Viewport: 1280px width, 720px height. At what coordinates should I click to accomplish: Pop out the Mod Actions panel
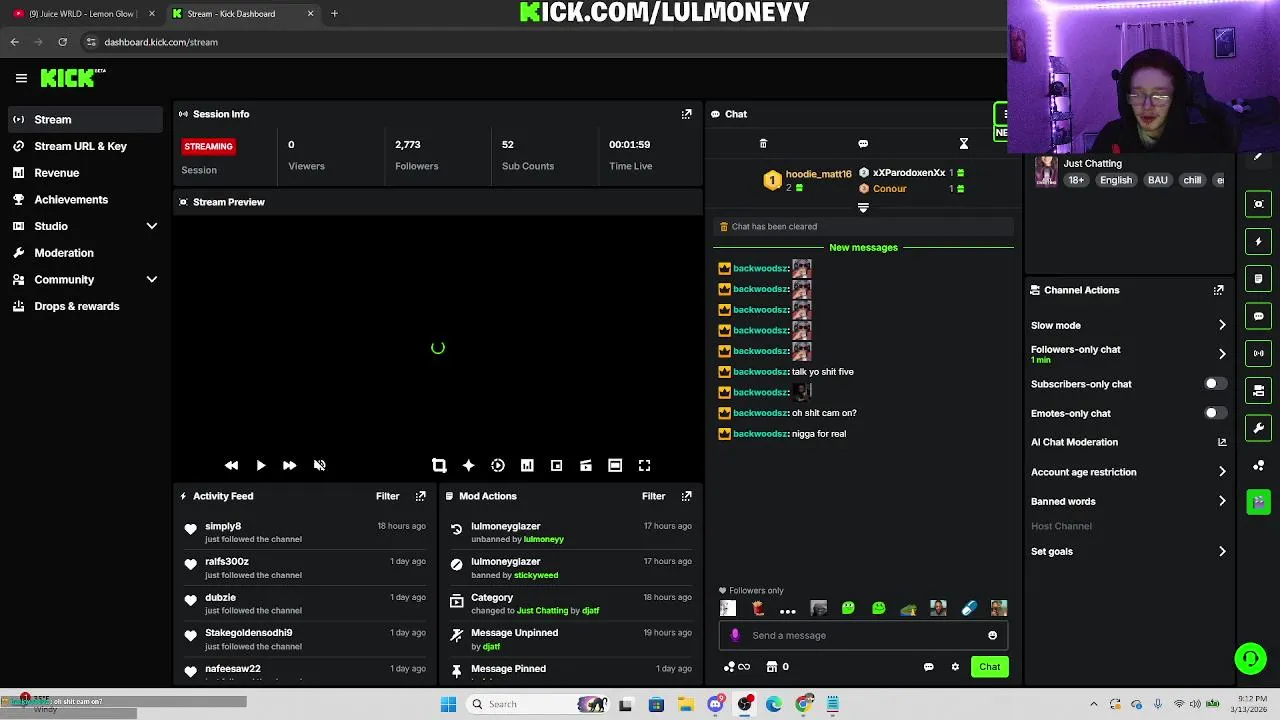point(686,496)
